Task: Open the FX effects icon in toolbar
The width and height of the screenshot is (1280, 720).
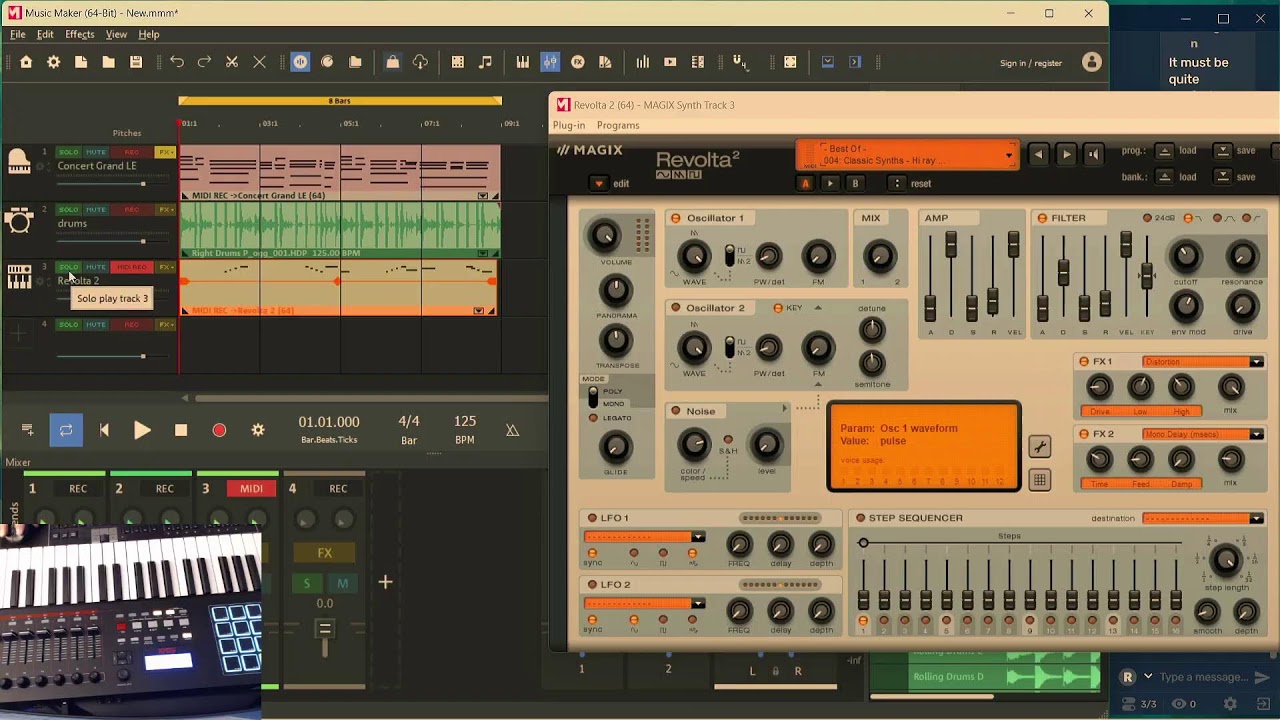Action: [577, 62]
